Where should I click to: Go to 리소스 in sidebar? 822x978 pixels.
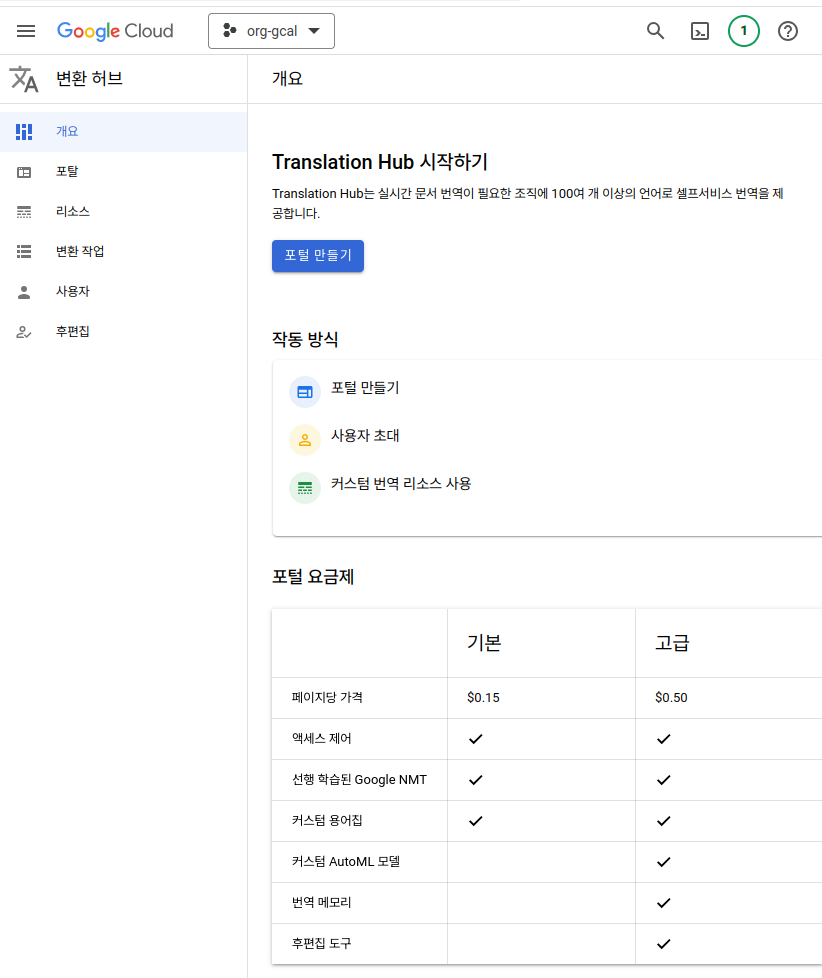[x=72, y=212]
